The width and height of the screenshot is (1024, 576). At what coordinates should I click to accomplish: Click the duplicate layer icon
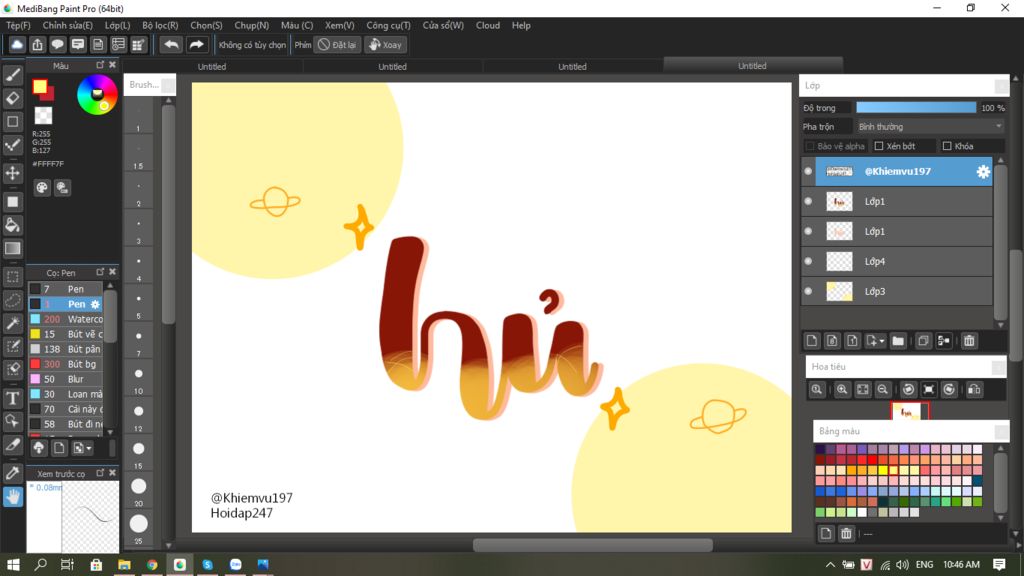pyautogui.click(x=923, y=340)
